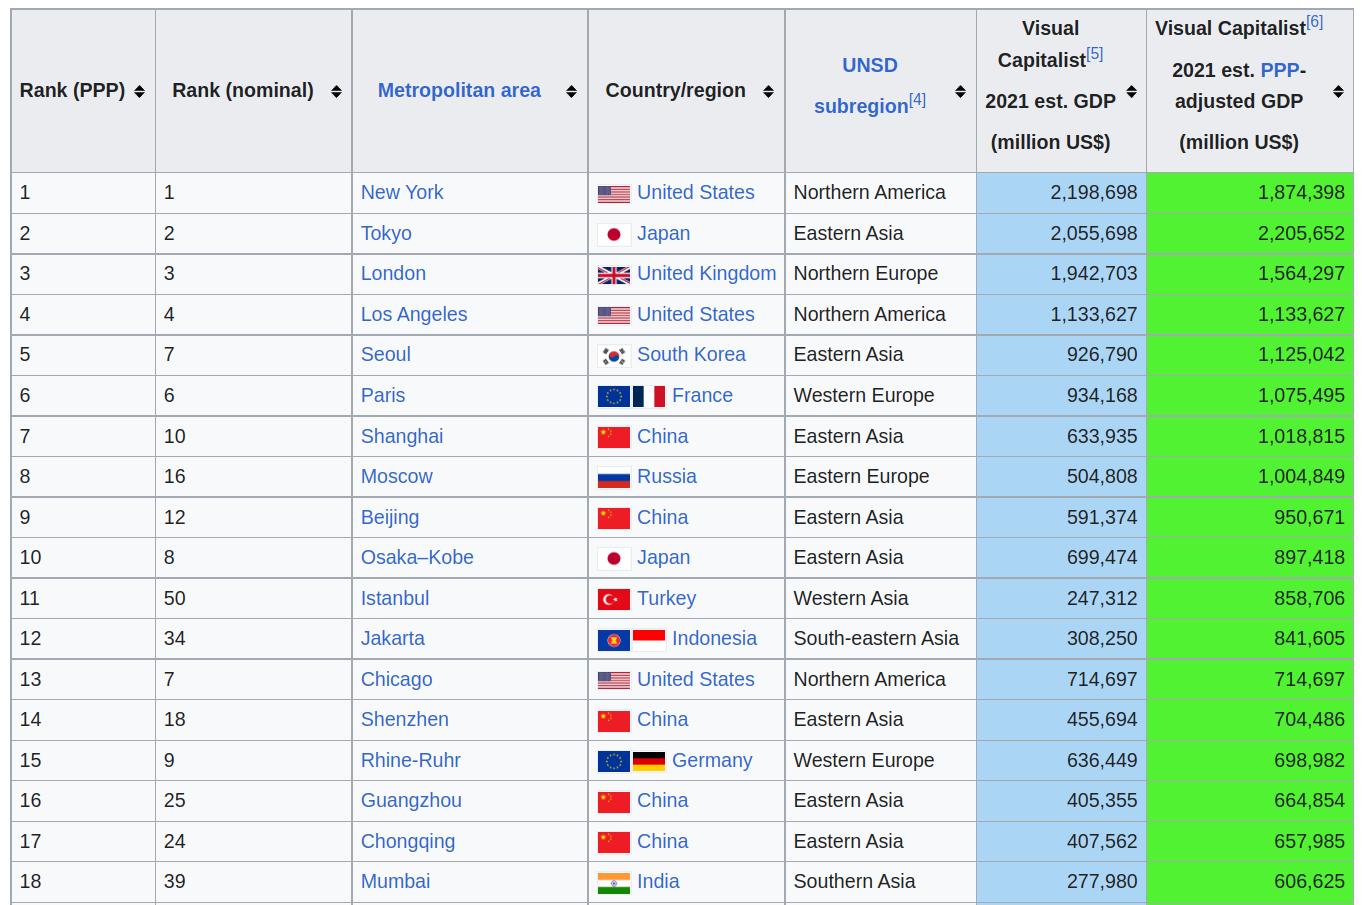1362x905 pixels.
Task: Select the Eastern Europe cell
Action: click(x=880, y=476)
